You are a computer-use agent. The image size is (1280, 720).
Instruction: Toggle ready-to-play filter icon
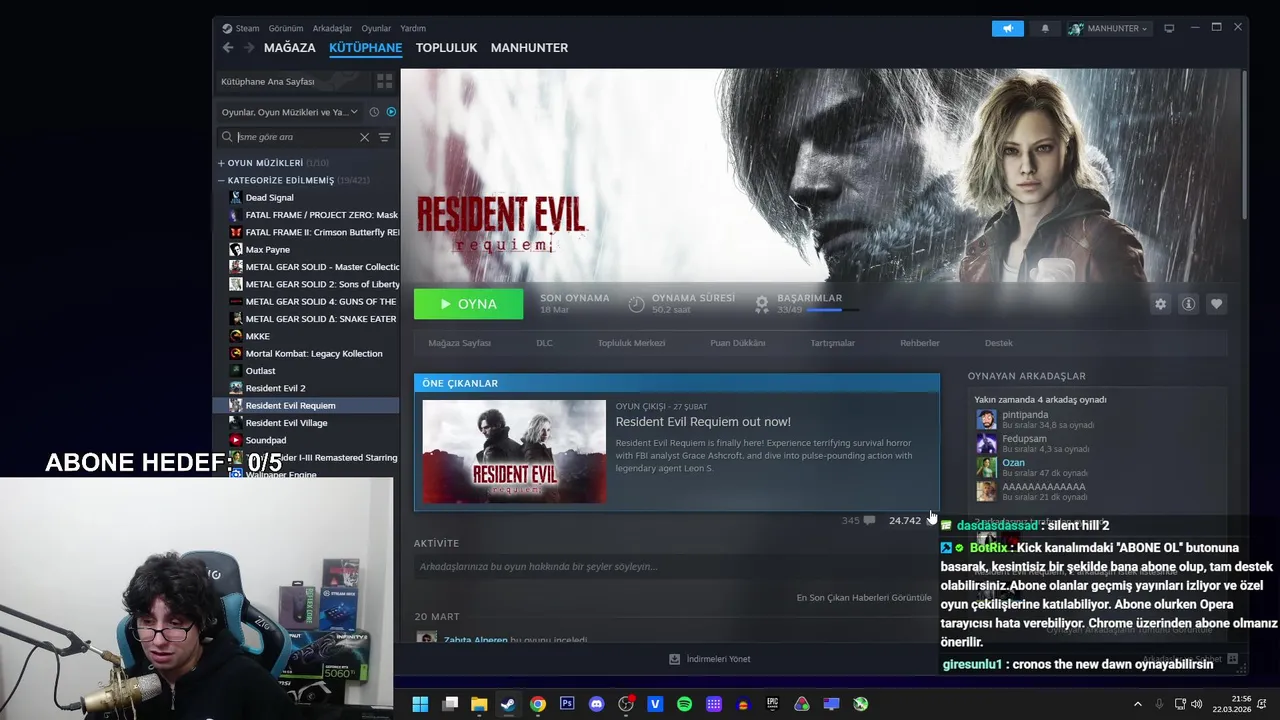click(391, 112)
